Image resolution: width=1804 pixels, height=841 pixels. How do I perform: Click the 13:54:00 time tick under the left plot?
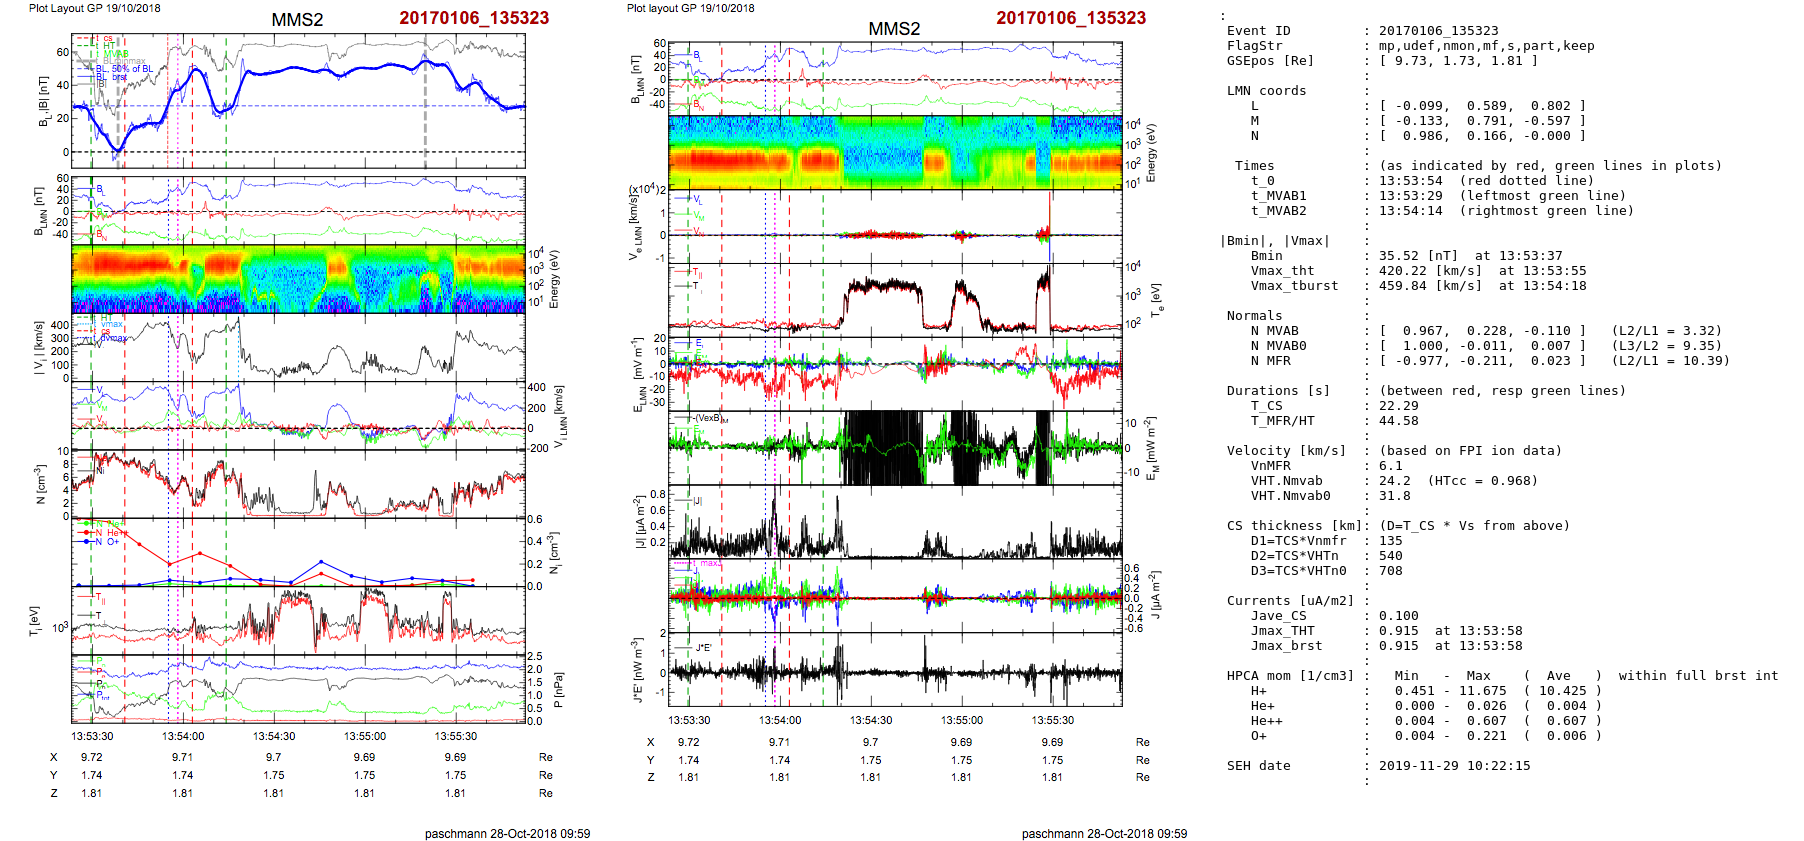(x=183, y=736)
